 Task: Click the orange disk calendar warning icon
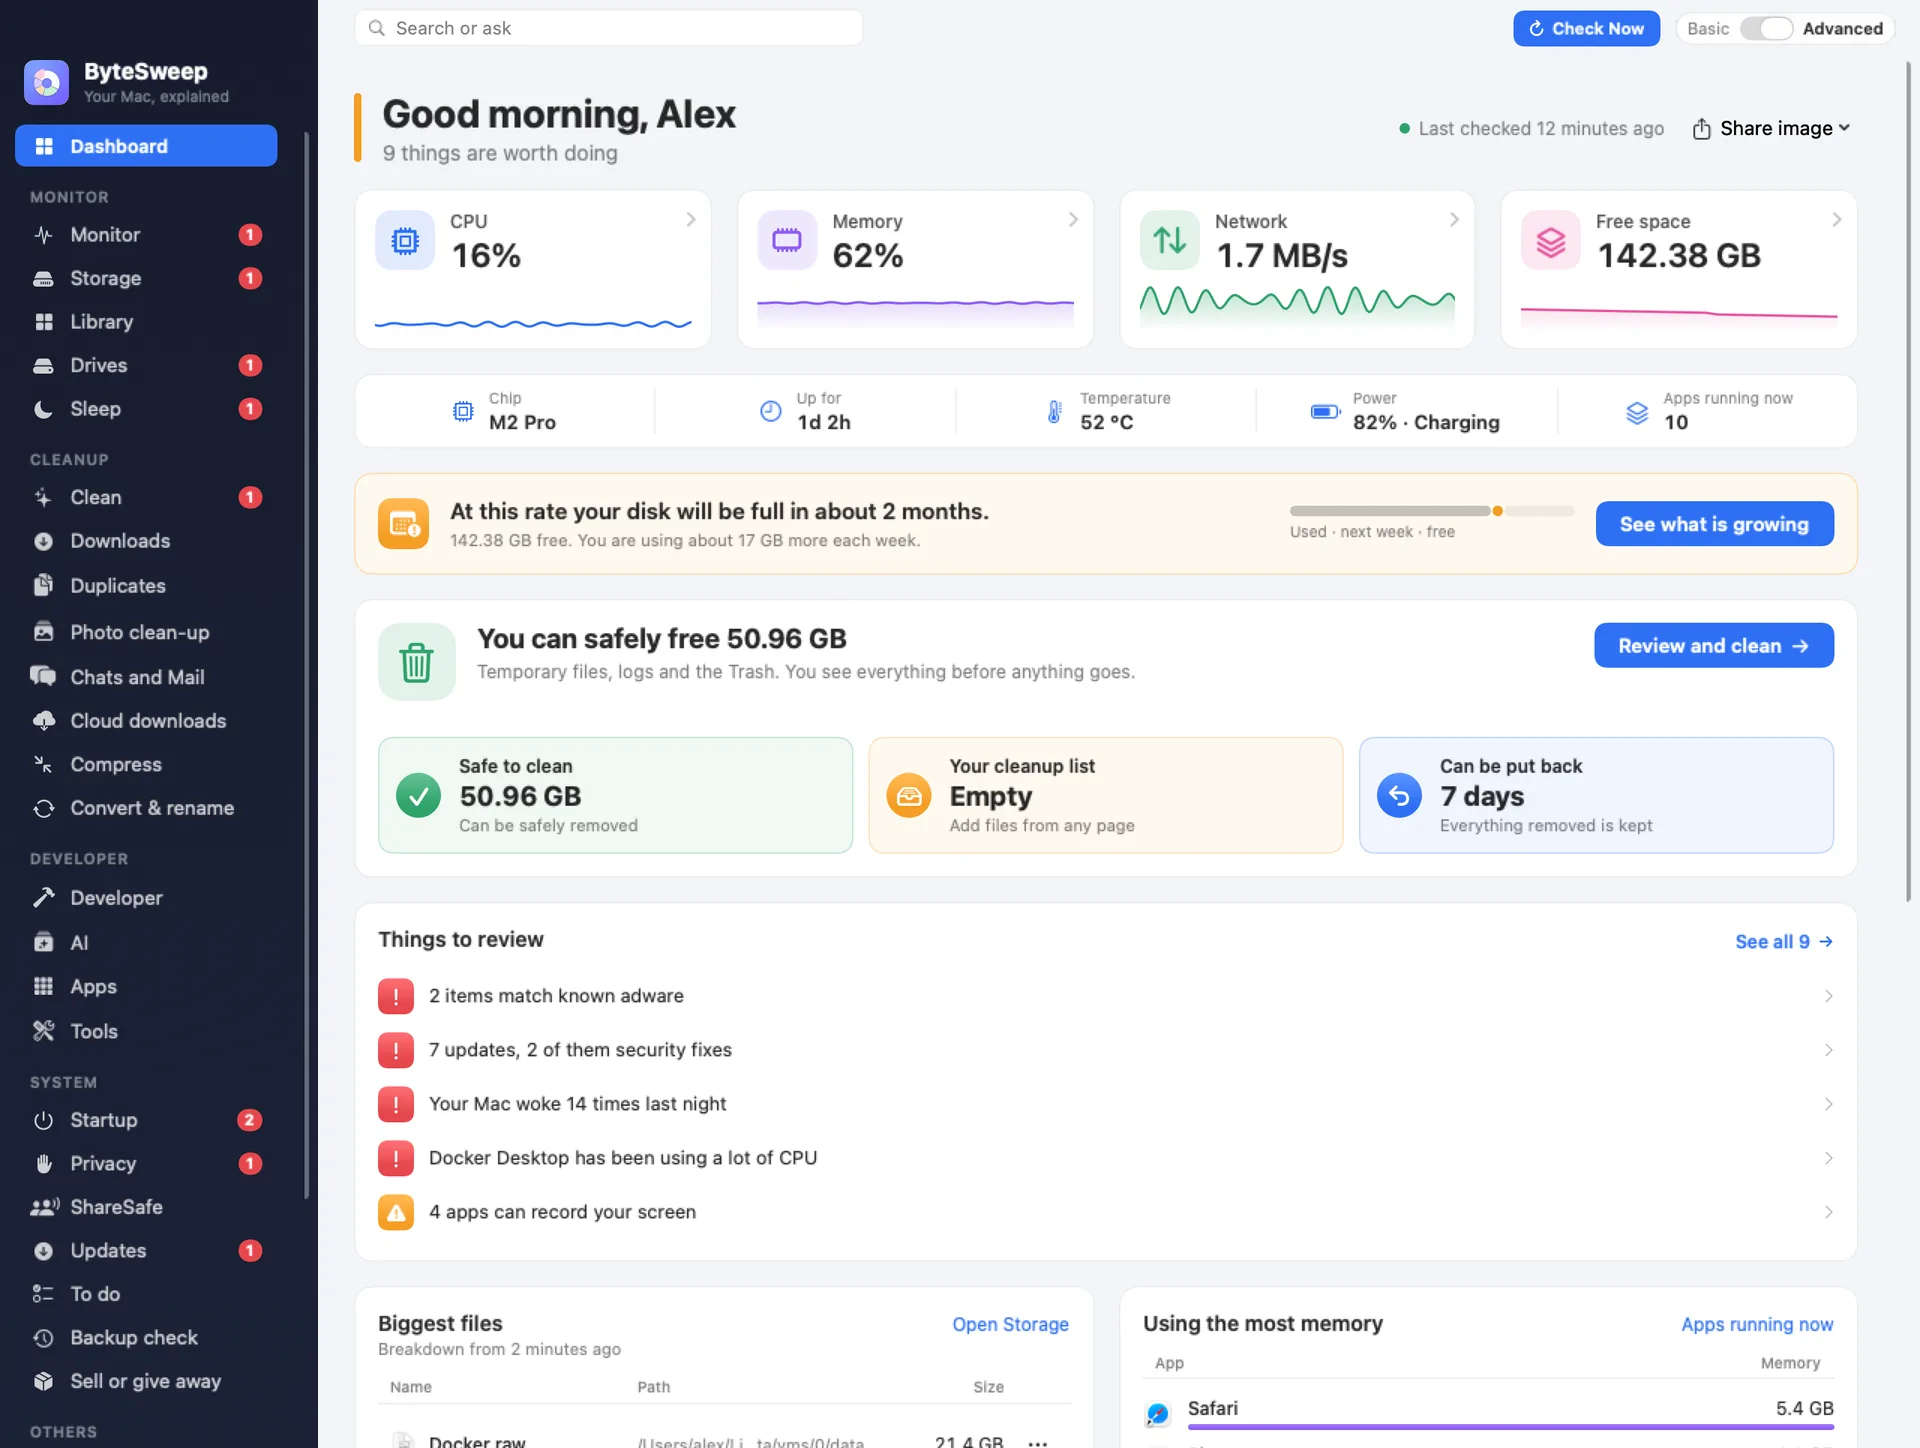coord(403,524)
